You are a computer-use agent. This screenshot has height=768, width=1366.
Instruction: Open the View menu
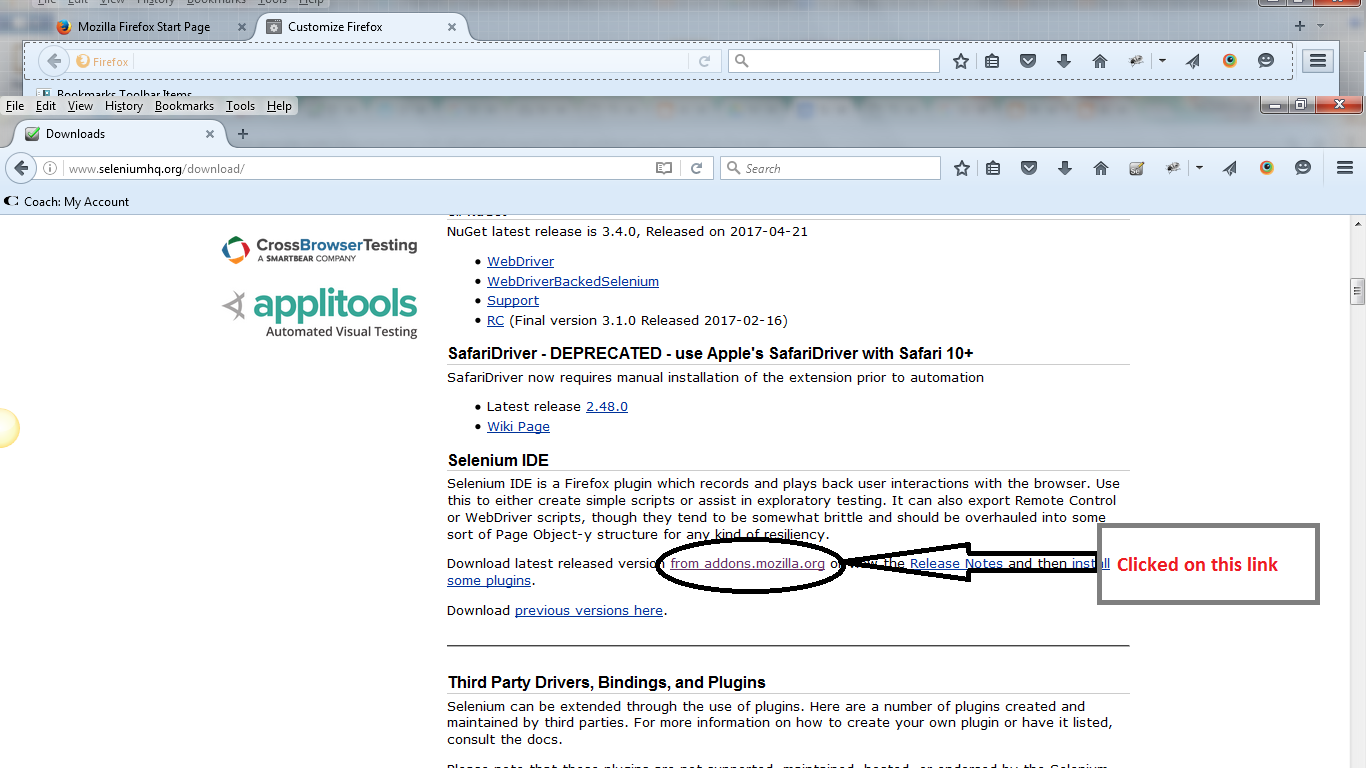80,106
